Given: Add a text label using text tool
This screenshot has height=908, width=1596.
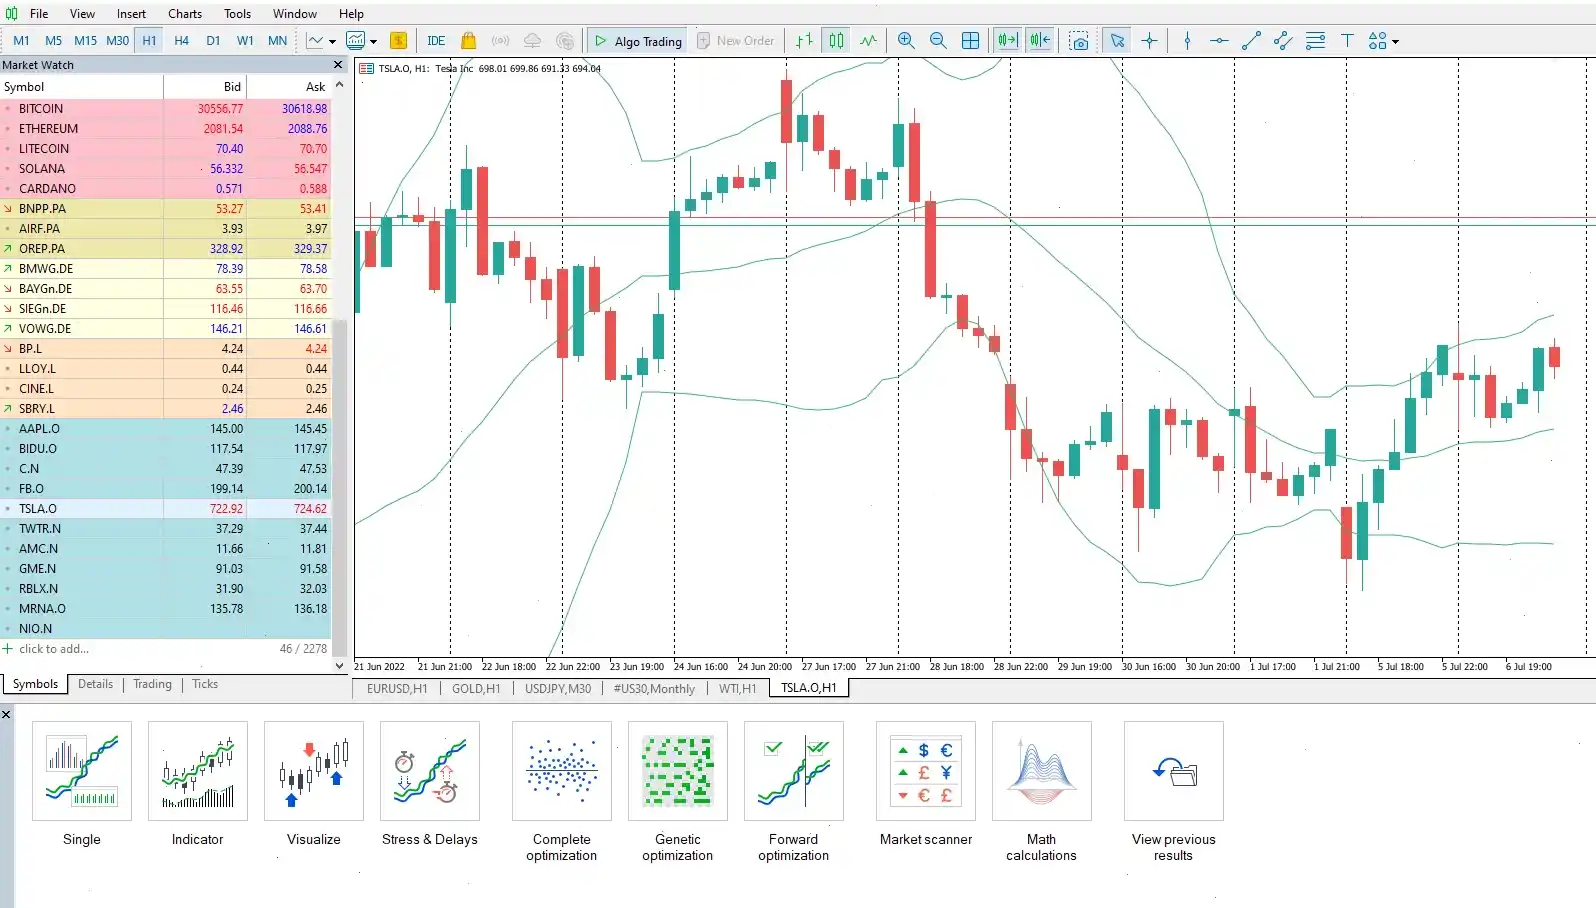Looking at the screenshot, I should [1347, 41].
